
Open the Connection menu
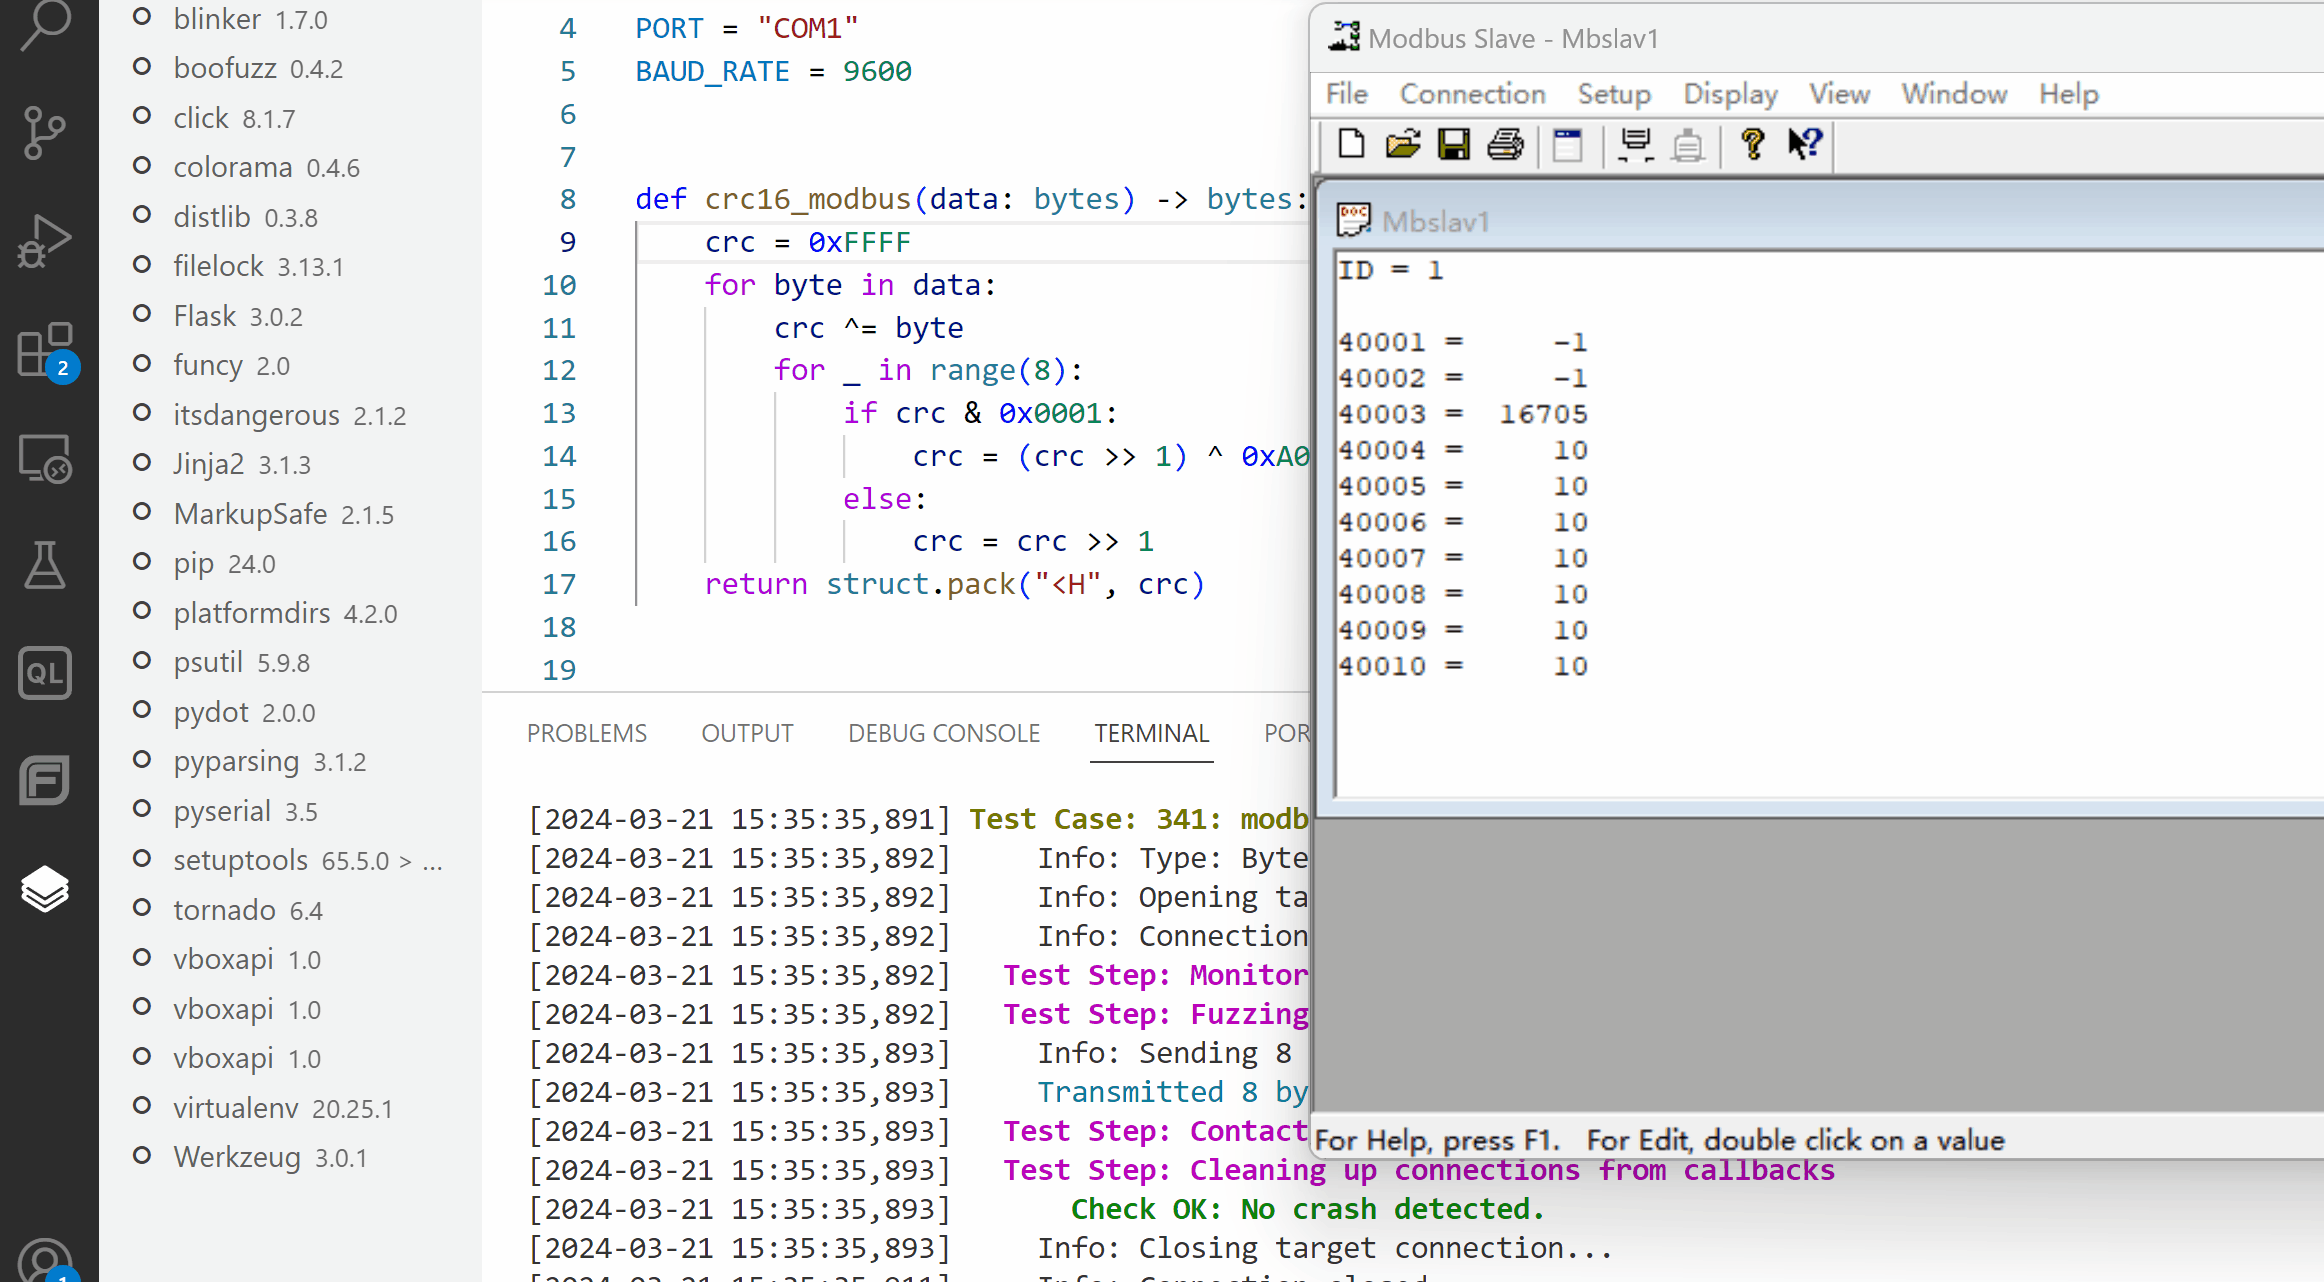tap(1472, 94)
